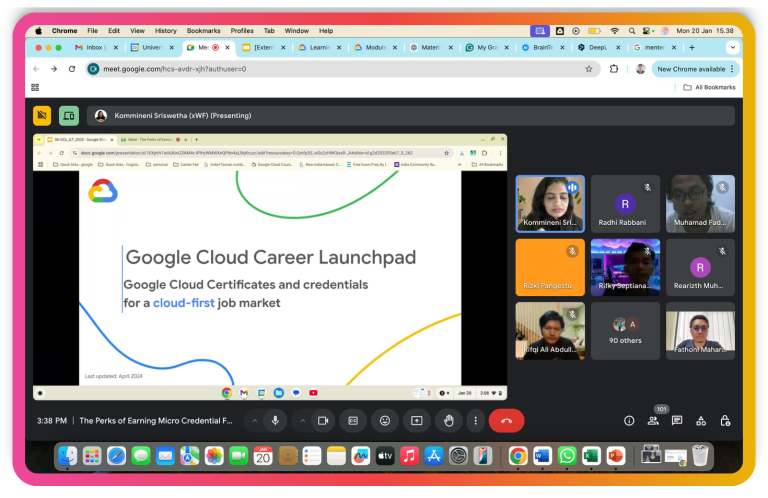The image size is (768, 498).
Task: Select Radhi Rabbani participant tile
Action: pyautogui.click(x=625, y=204)
